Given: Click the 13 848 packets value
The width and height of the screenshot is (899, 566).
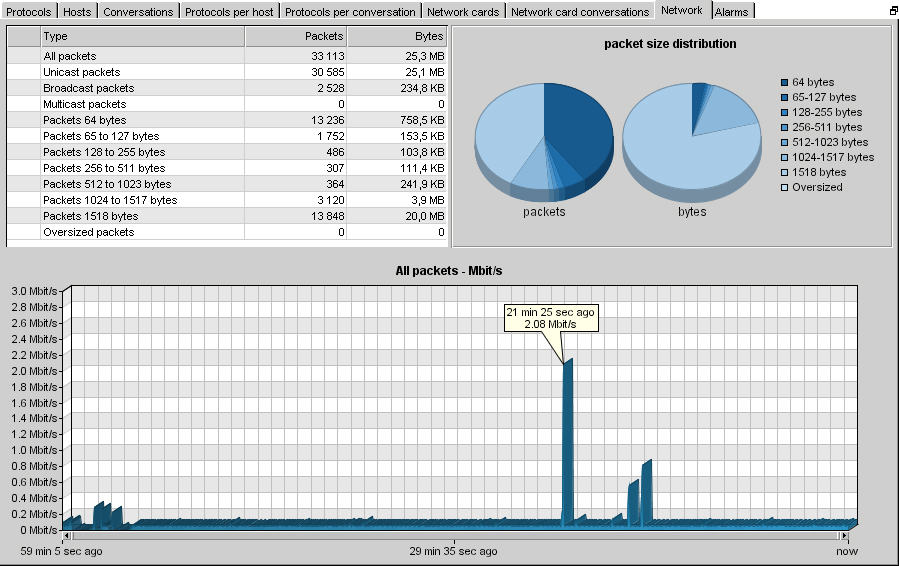Looking at the screenshot, I should click(328, 217).
